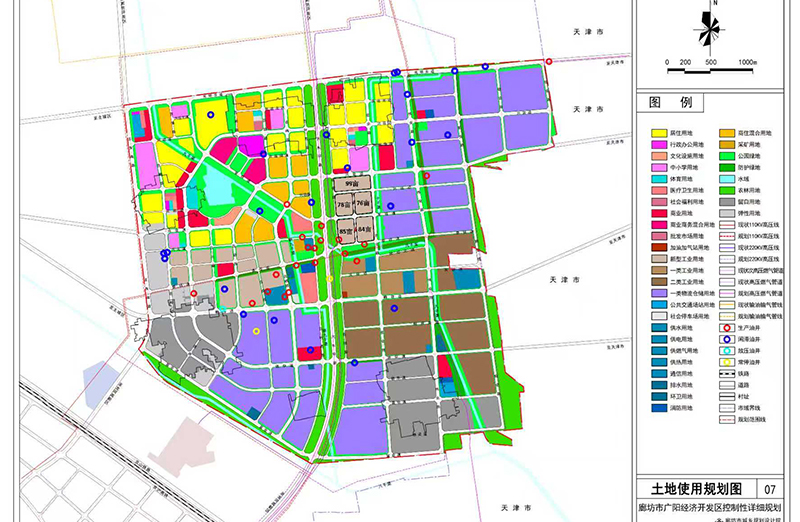Click the purple 一类物流仓储用地 legend swatch

659,293
